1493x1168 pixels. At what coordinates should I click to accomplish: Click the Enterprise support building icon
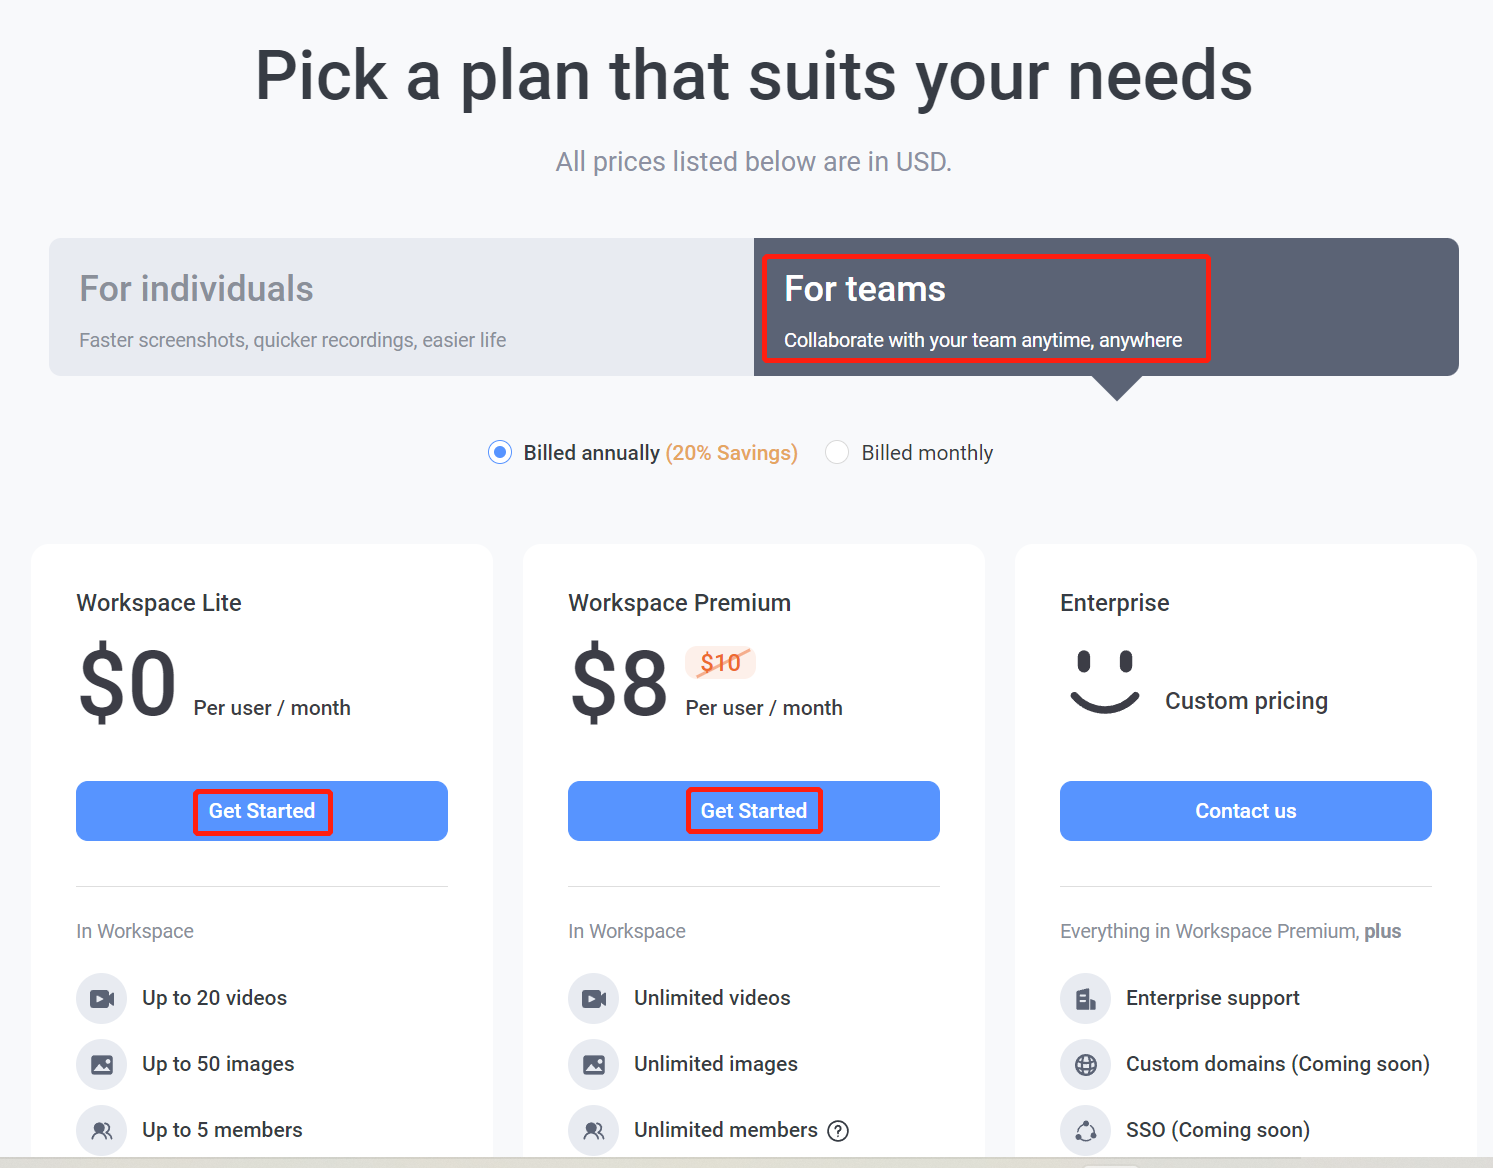pos(1085,998)
